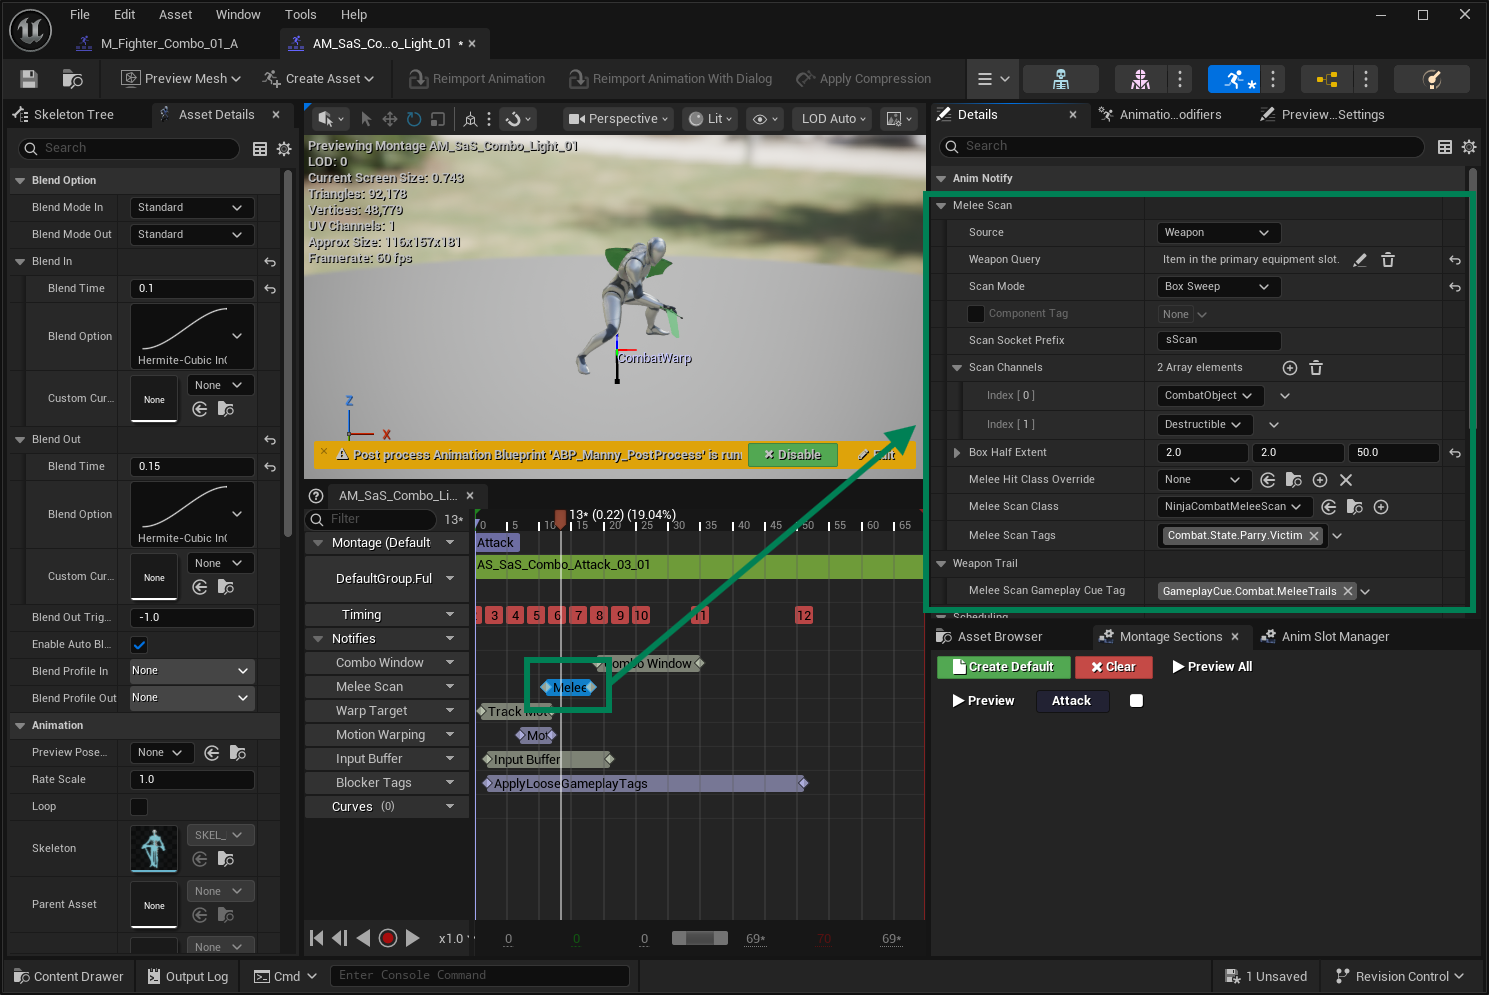Collapse the Weapon Trail section

point(941,564)
